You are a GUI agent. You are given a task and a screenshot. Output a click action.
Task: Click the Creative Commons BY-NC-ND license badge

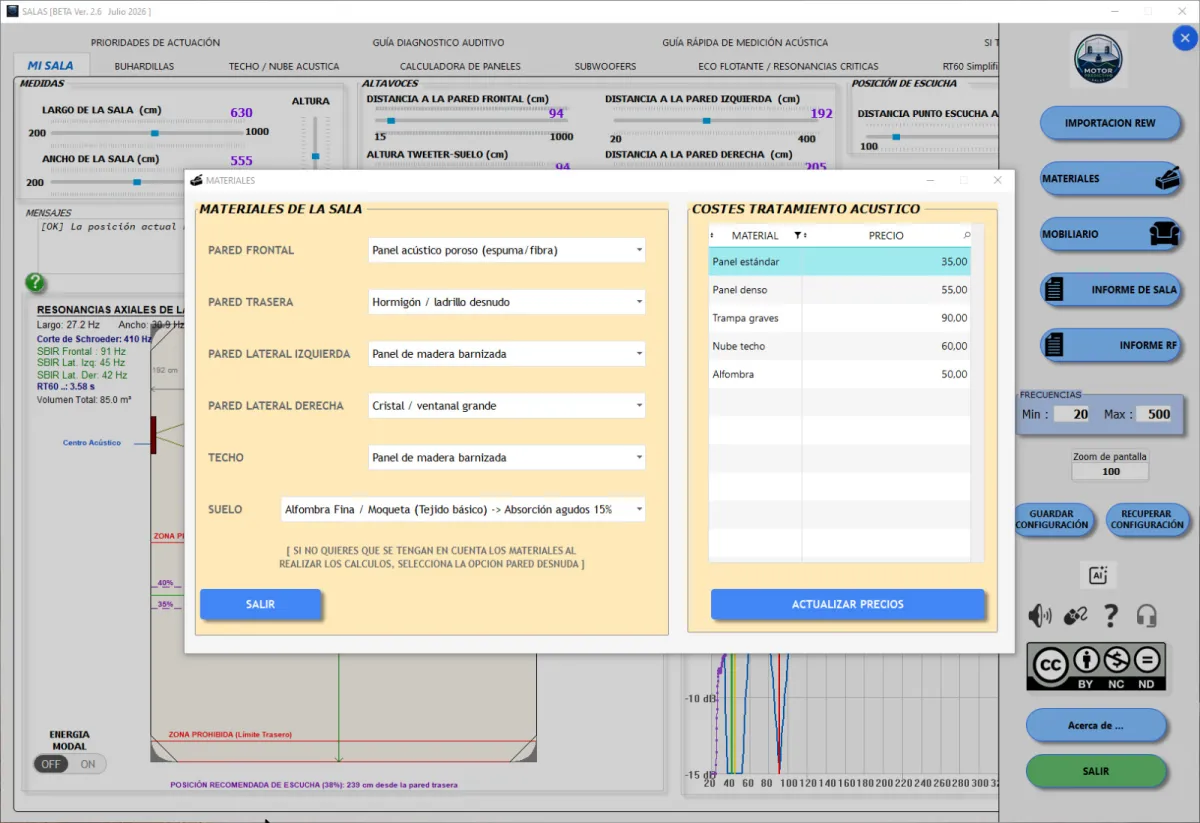pos(1096,667)
